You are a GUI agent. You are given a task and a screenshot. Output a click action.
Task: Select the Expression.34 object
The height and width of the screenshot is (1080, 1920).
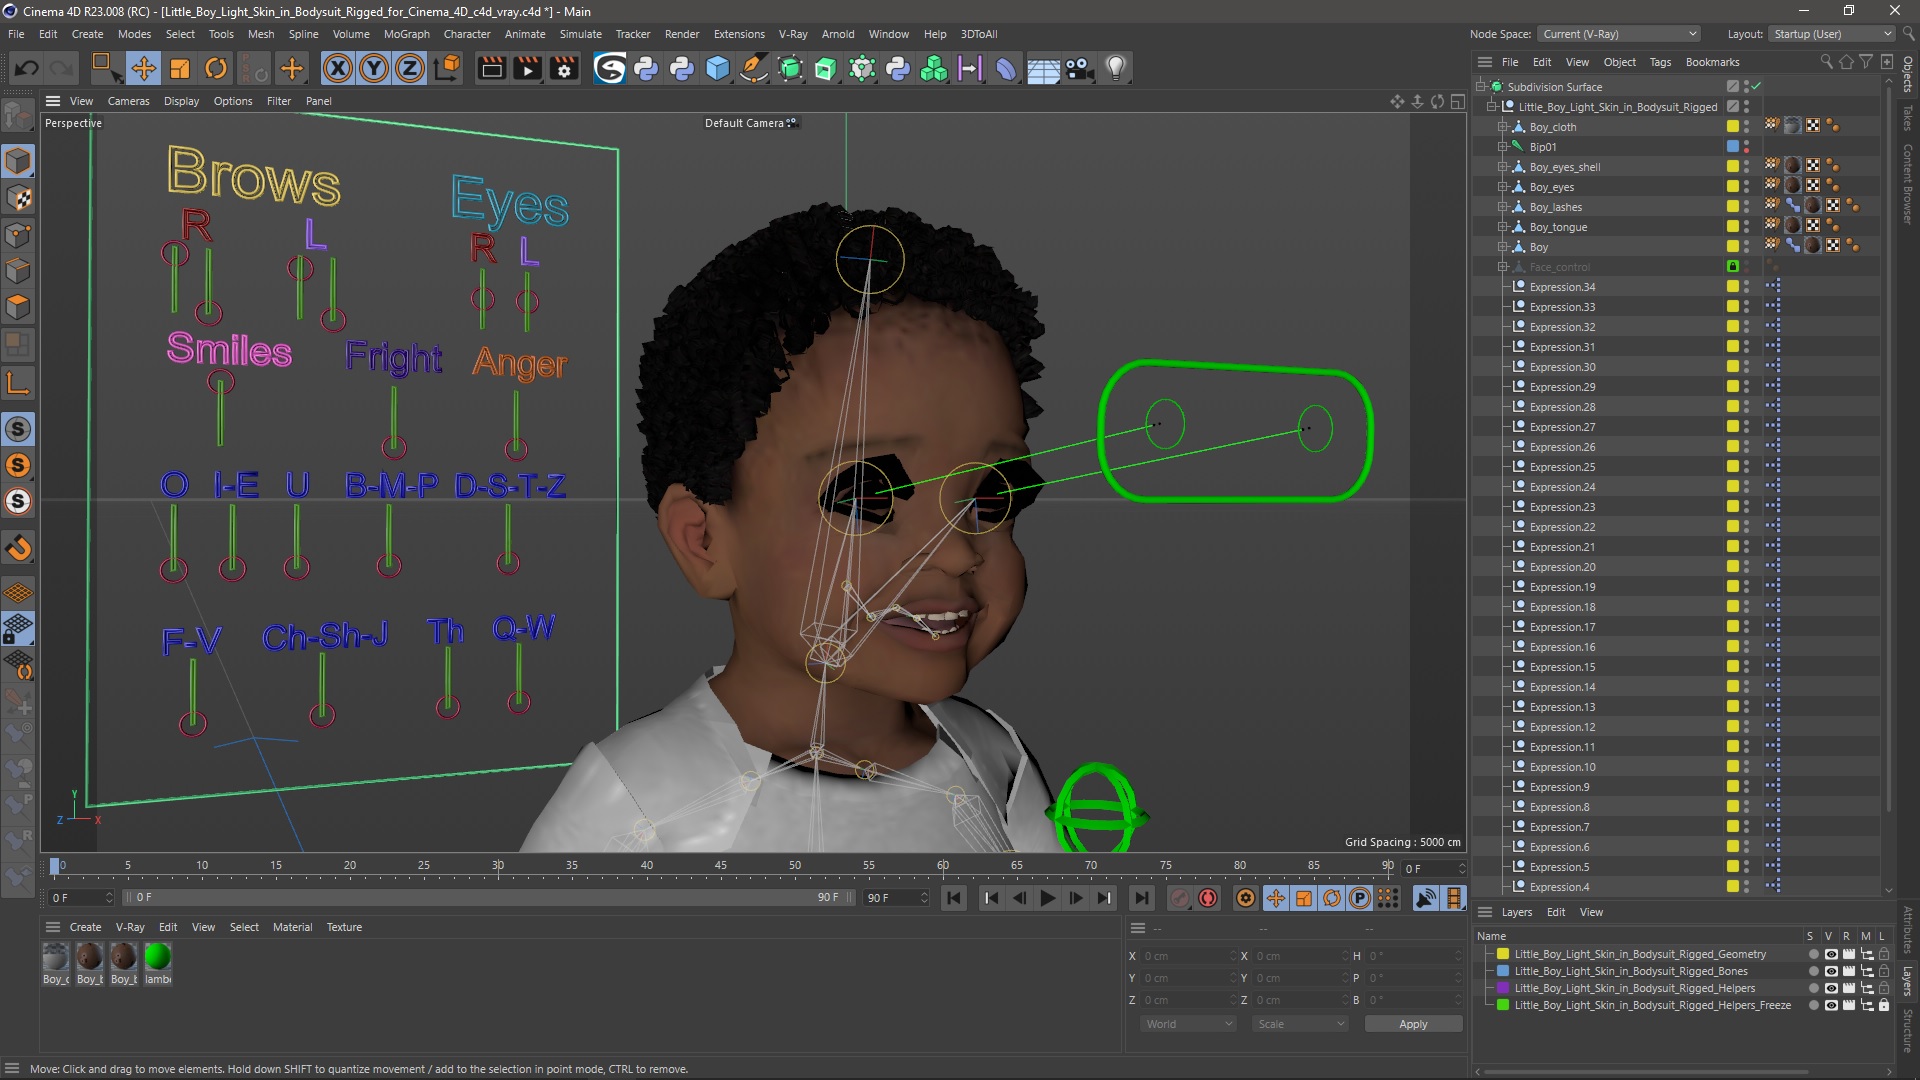(x=1562, y=287)
